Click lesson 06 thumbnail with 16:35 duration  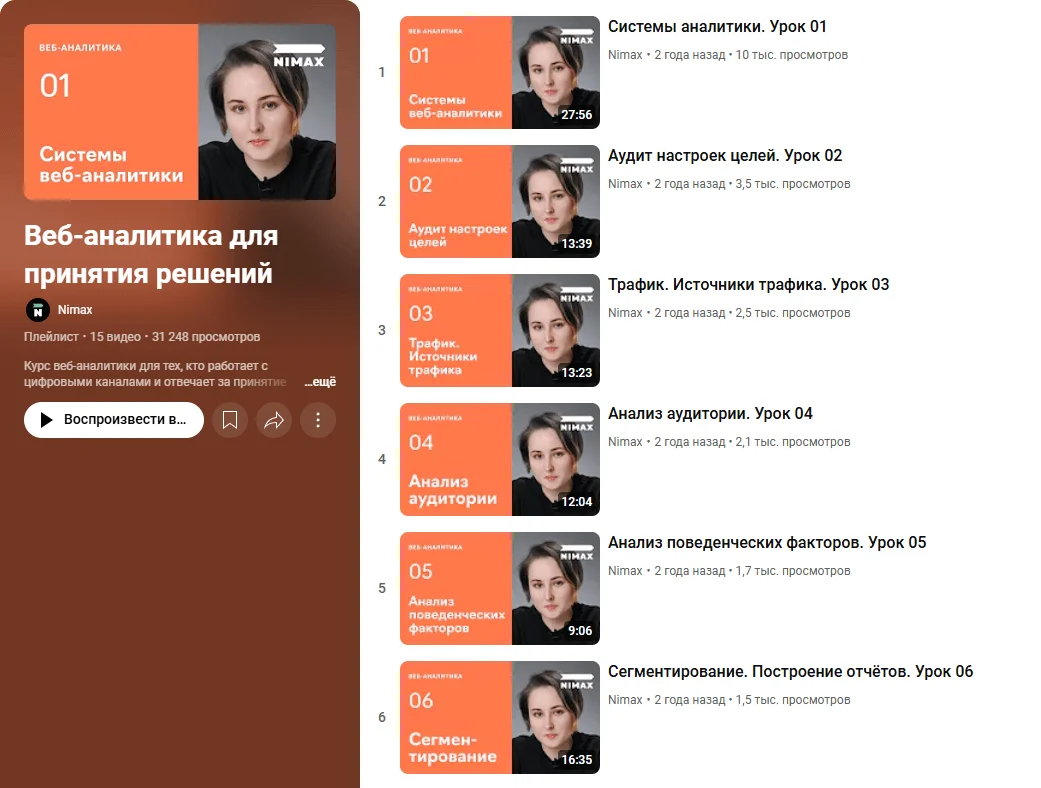[500, 717]
